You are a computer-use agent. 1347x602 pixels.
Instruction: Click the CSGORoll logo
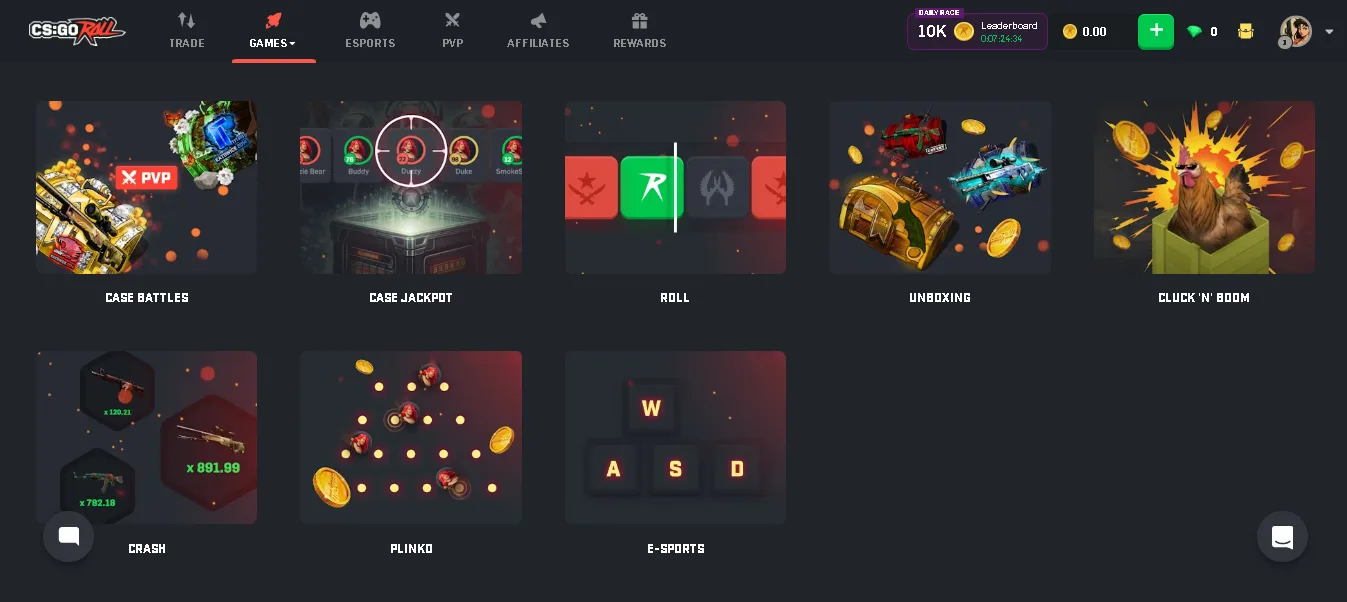[x=77, y=31]
